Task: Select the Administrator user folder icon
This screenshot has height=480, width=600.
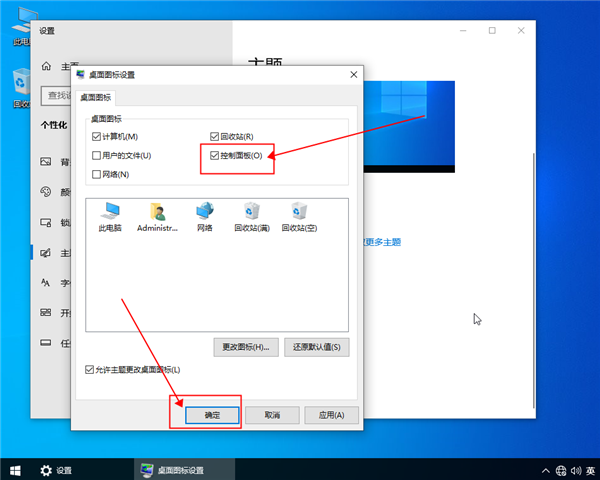Action: tap(156, 212)
